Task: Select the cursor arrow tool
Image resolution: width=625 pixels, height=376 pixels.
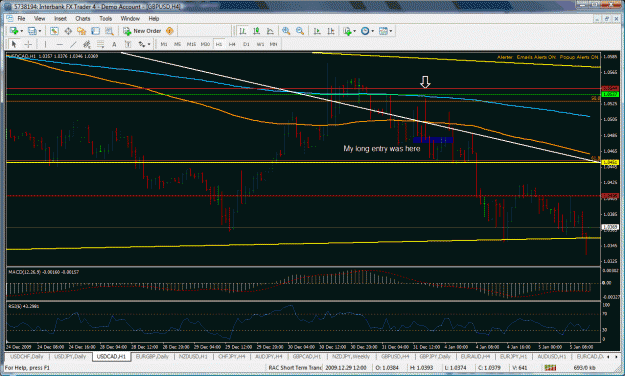Action: [14, 44]
